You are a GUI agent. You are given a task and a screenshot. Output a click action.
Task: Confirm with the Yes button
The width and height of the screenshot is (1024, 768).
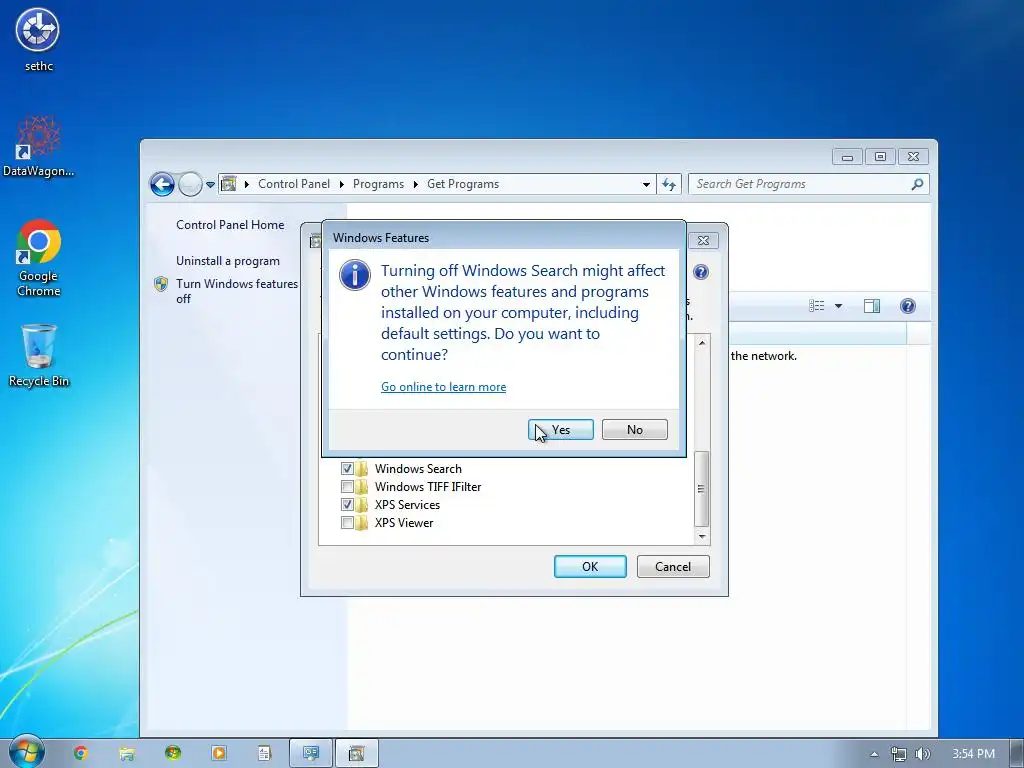click(x=560, y=430)
